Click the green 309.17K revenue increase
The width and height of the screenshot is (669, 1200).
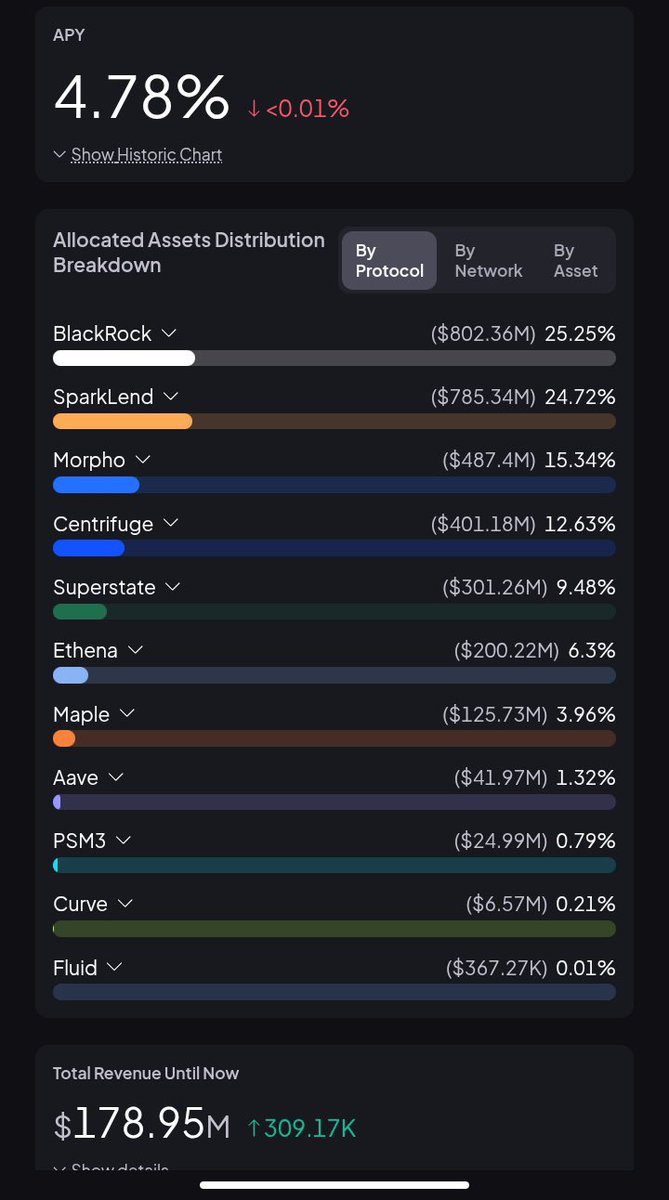(301, 1129)
